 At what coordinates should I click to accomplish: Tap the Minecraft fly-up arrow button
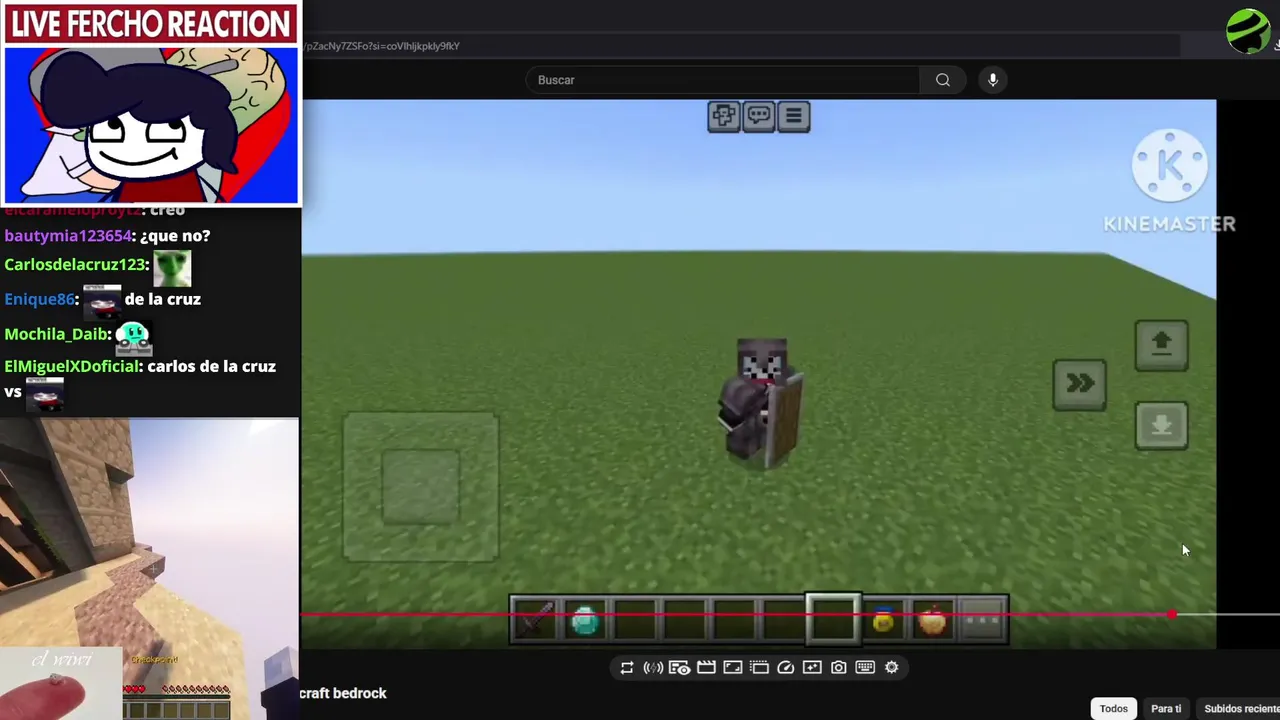point(1162,345)
